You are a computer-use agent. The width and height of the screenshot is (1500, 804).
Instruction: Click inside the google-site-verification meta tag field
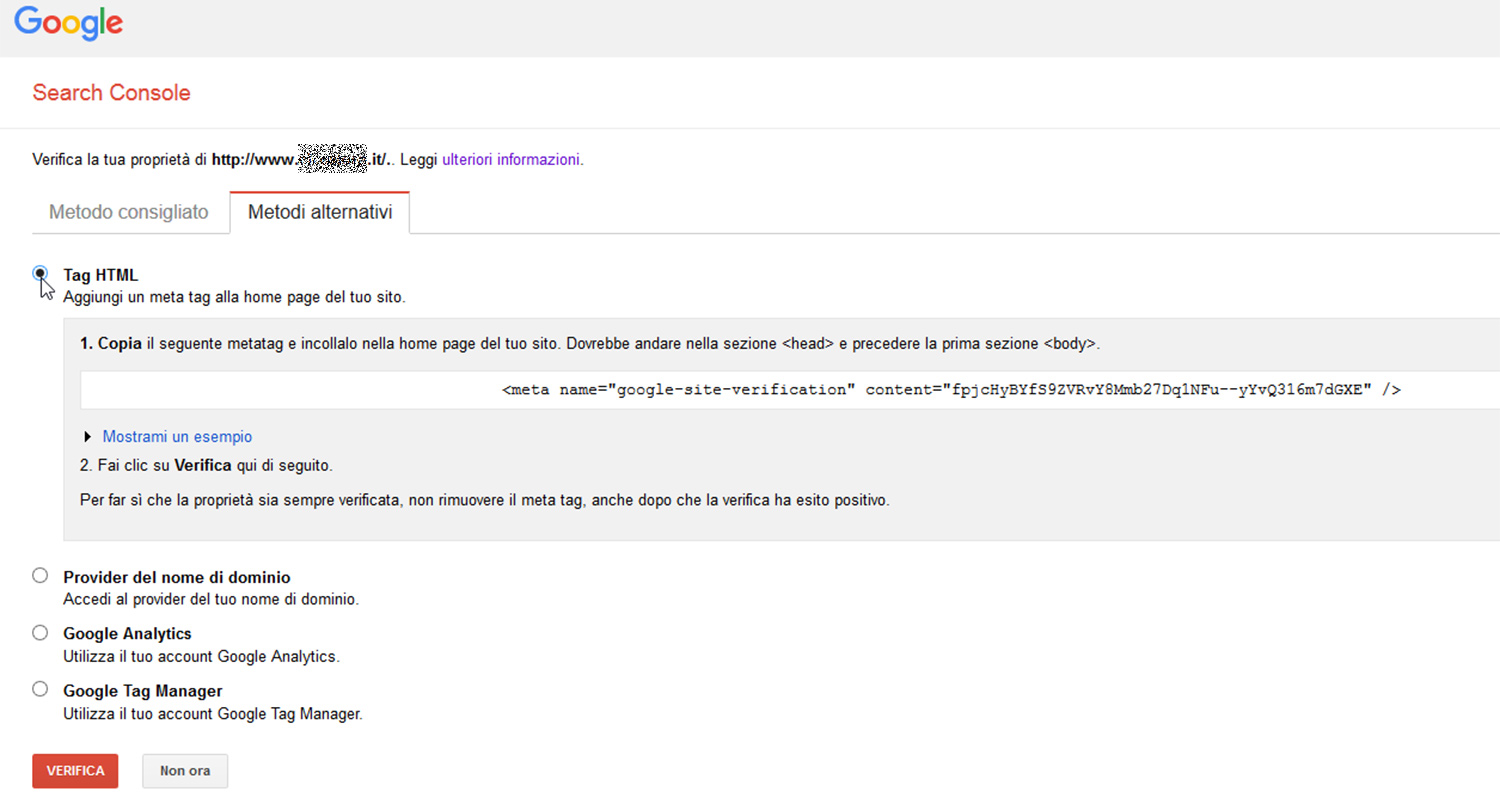[790, 390]
